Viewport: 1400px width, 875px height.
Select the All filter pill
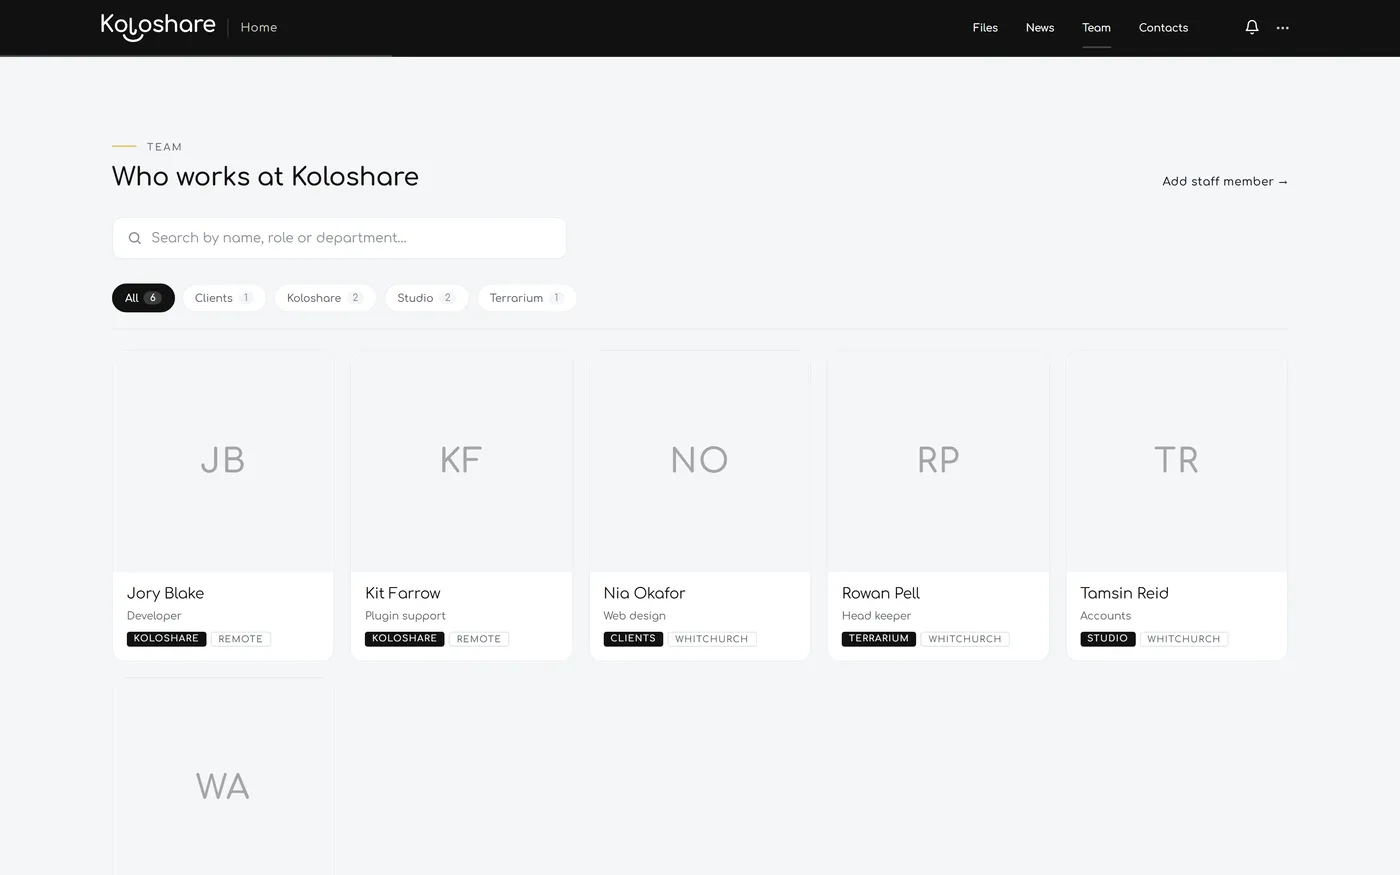143,298
